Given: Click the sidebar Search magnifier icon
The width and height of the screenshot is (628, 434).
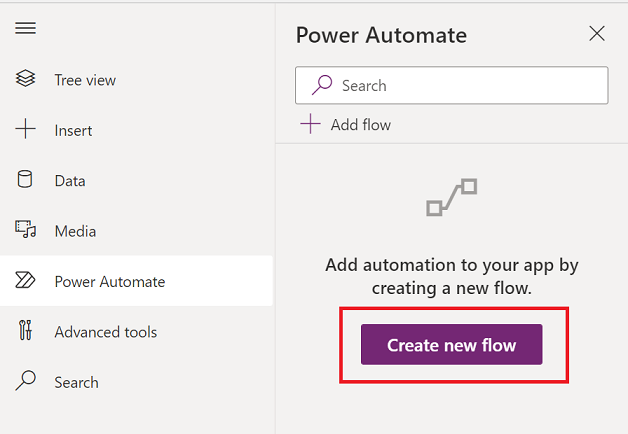Looking at the screenshot, I should click(x=26, y=380).
